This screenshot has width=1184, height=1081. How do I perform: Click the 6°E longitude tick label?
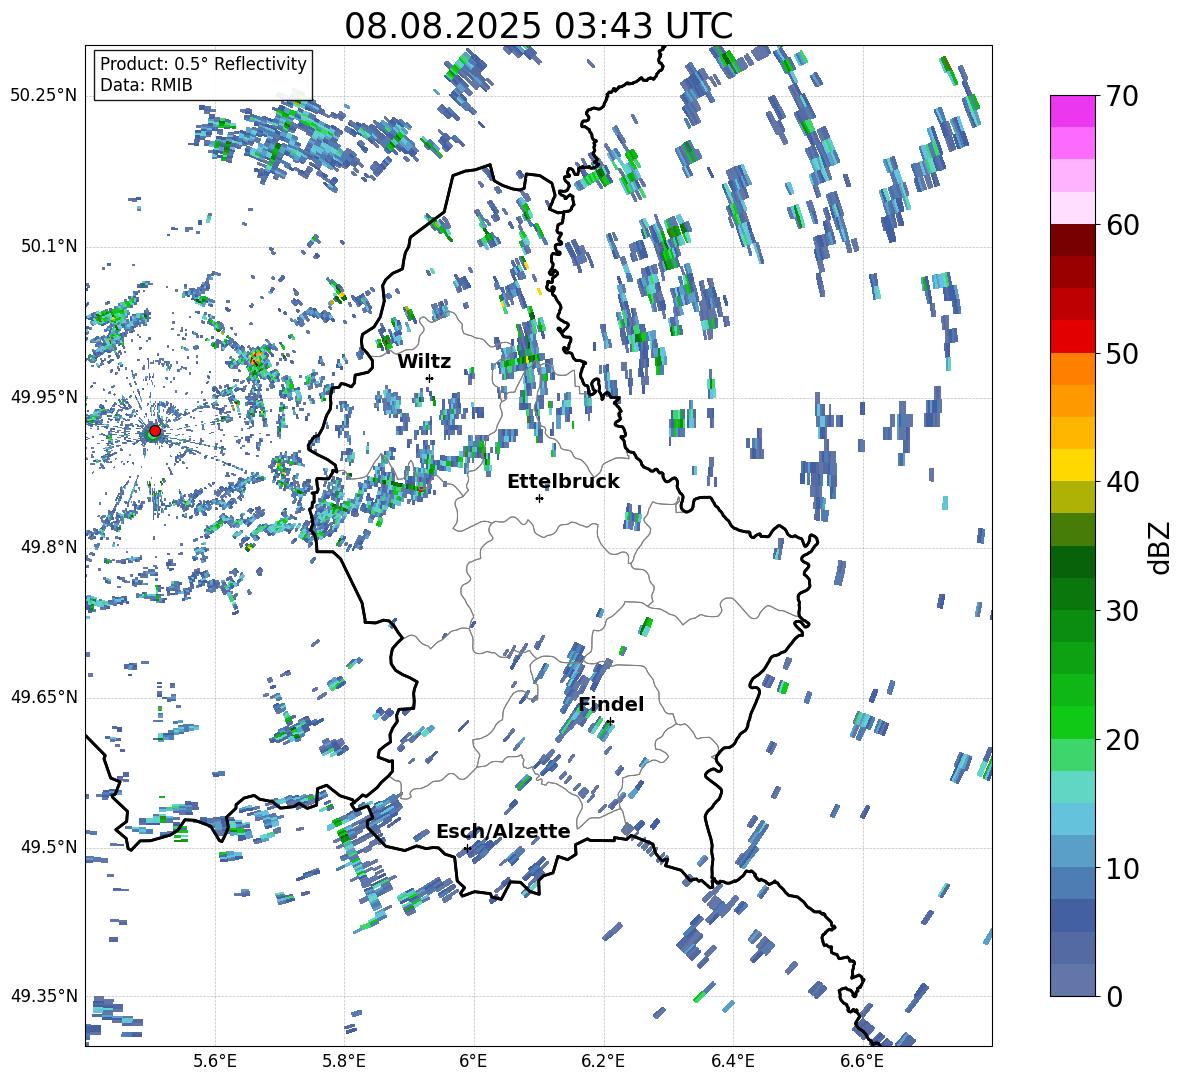coord(473,1061)
